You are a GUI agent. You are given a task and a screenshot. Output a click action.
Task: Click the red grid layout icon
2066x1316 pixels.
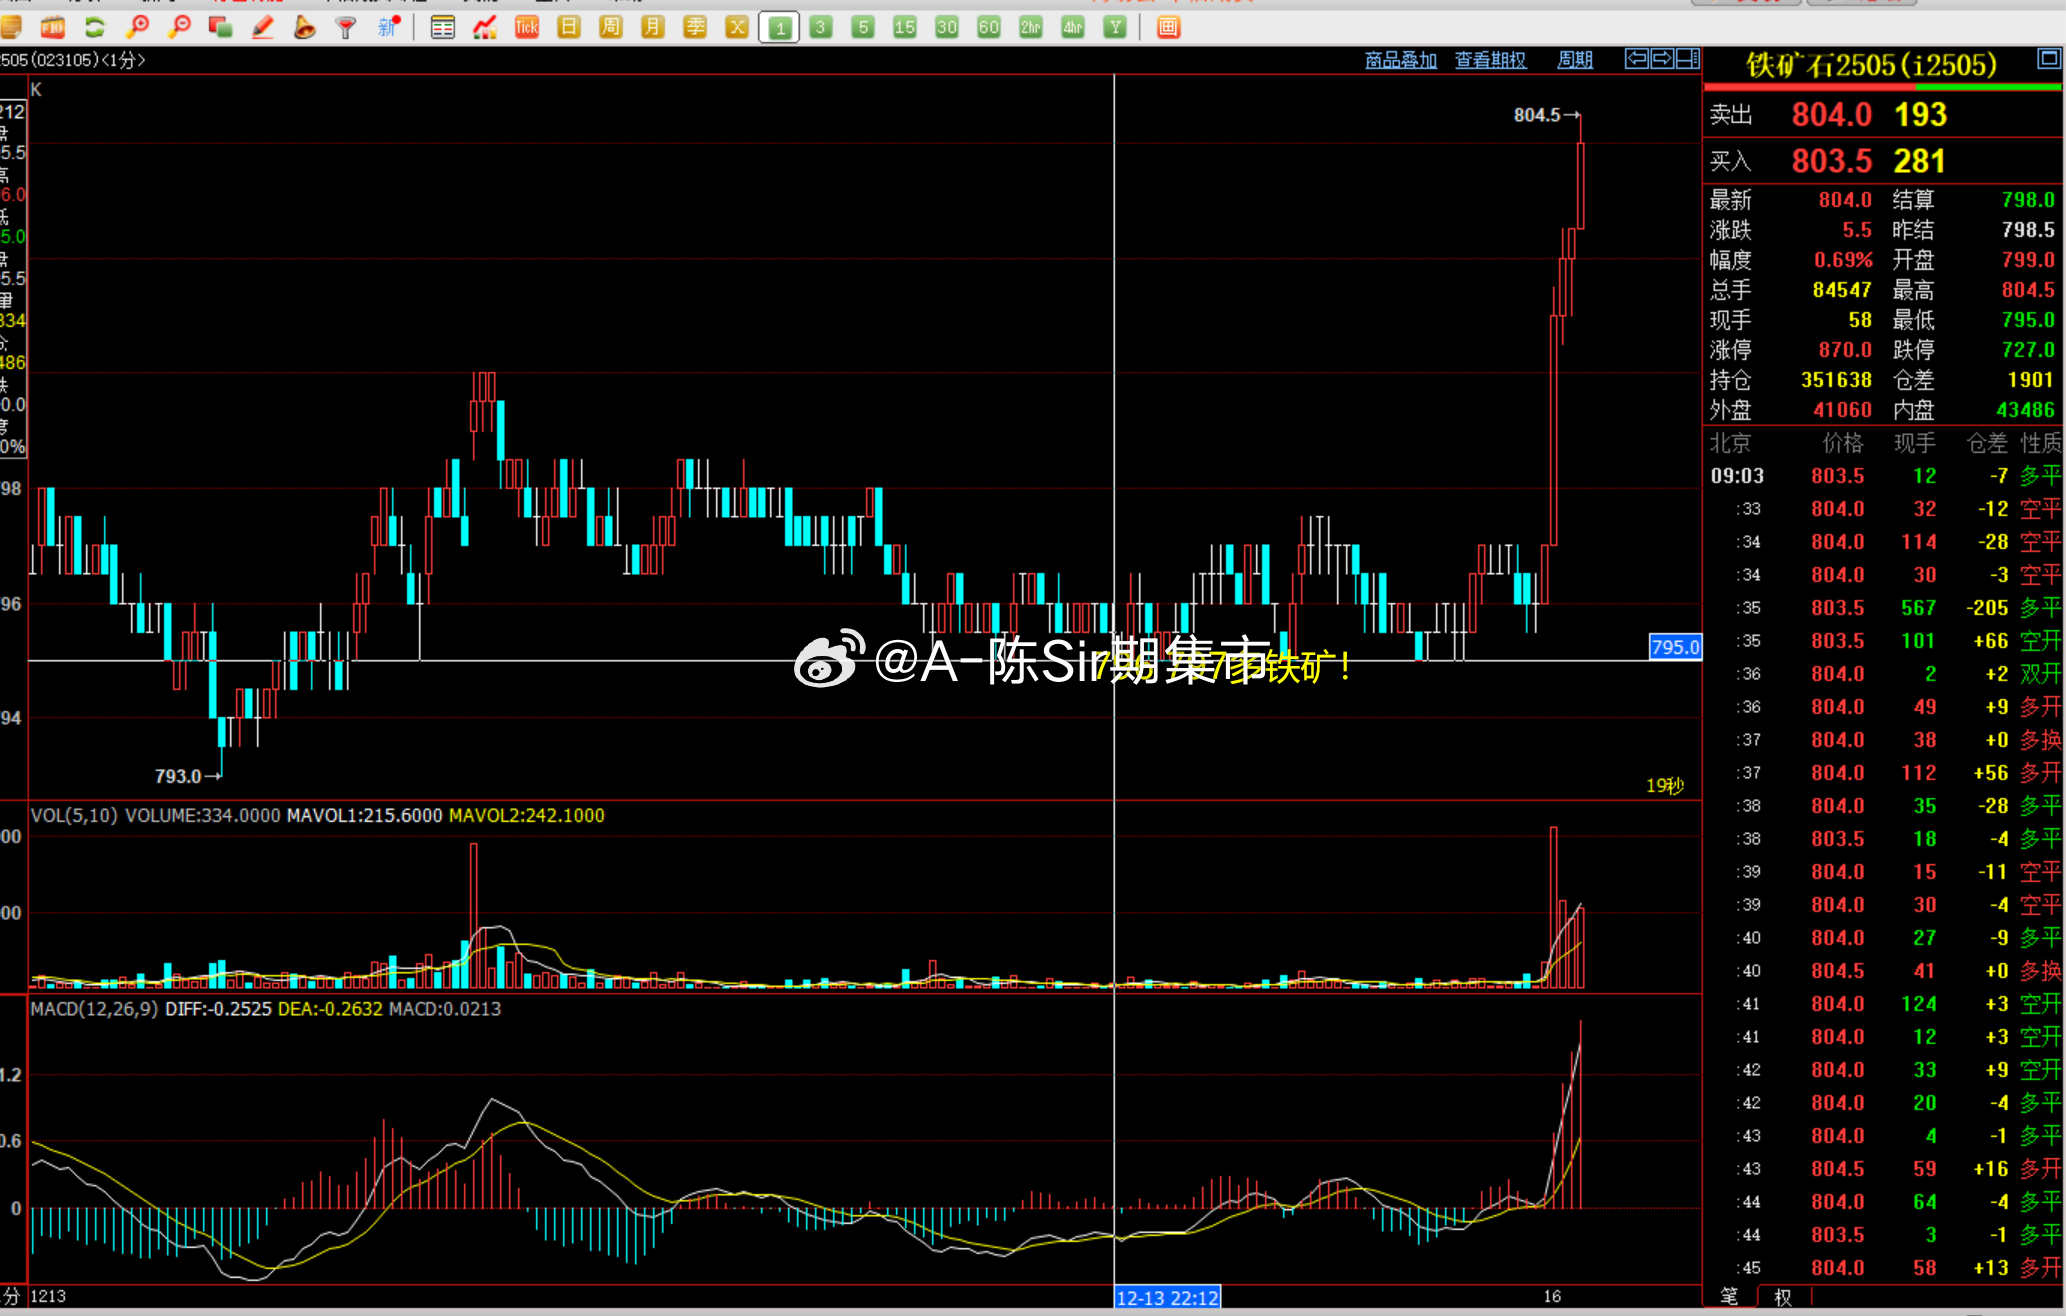coord(1168,27)
